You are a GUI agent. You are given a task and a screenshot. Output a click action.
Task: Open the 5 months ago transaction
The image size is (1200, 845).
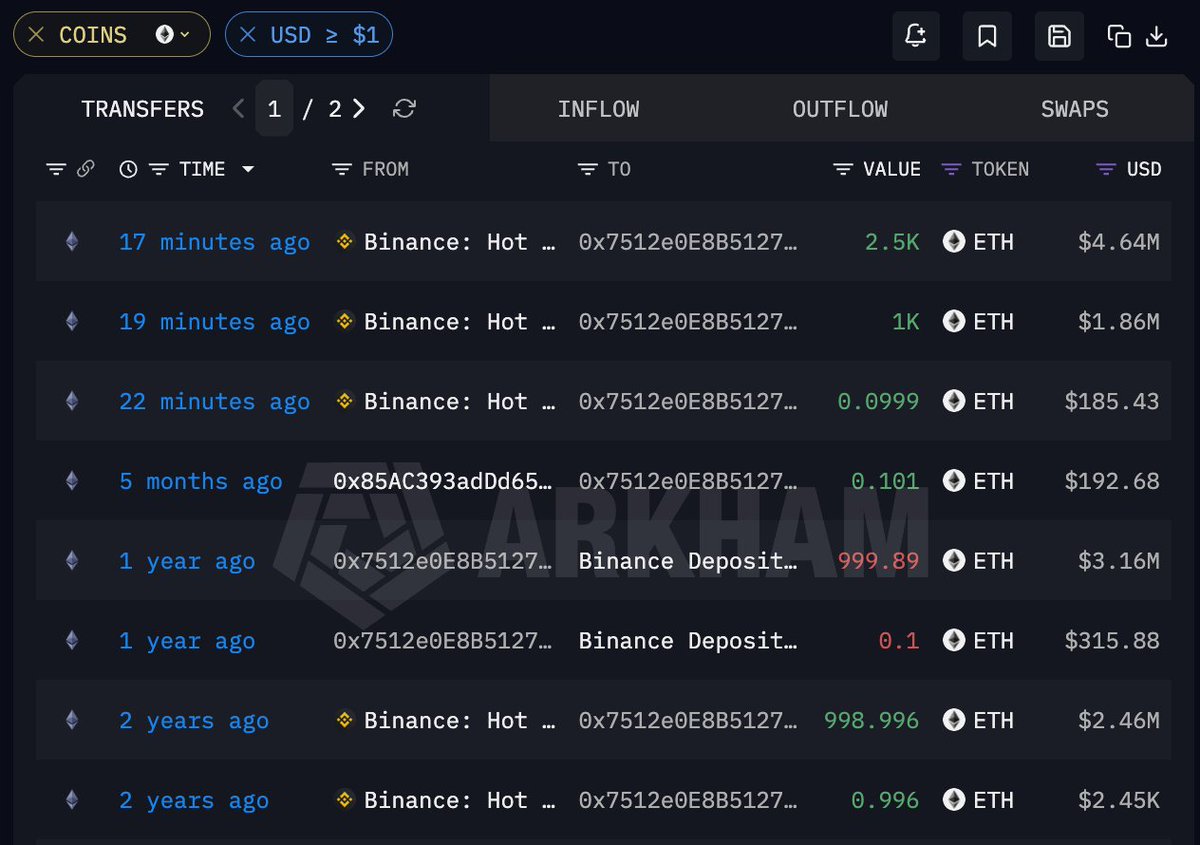point(201,481)
